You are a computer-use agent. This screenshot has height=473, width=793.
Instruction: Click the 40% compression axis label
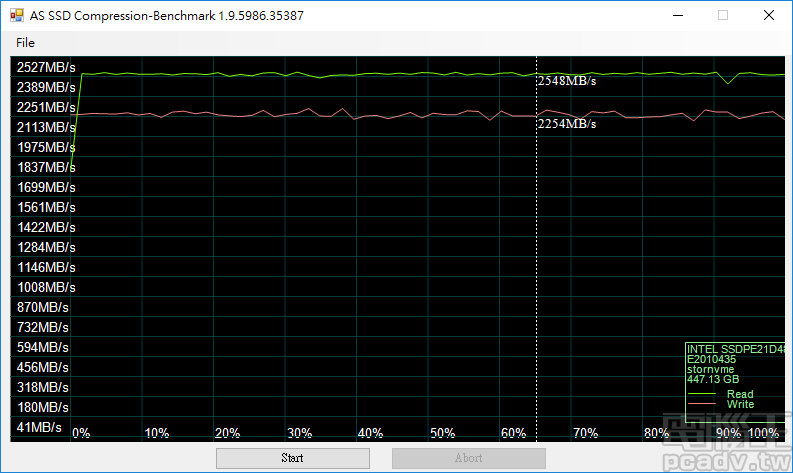[370, 433]
